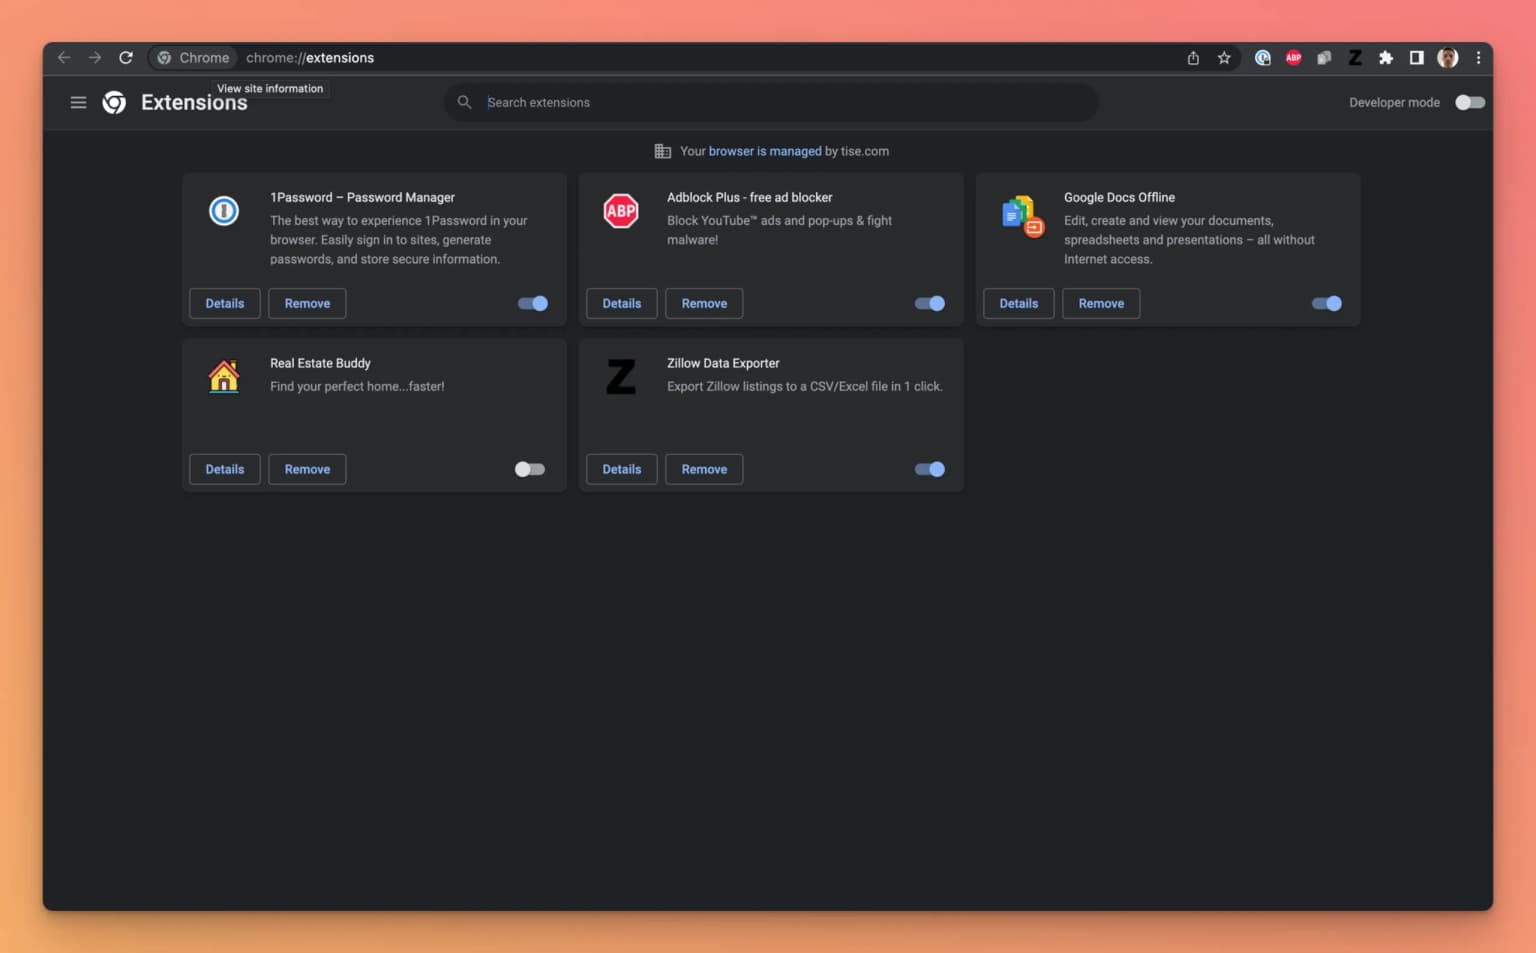Reload the extensions page
Screen dimensions: 1536x953
coord(126,58)
